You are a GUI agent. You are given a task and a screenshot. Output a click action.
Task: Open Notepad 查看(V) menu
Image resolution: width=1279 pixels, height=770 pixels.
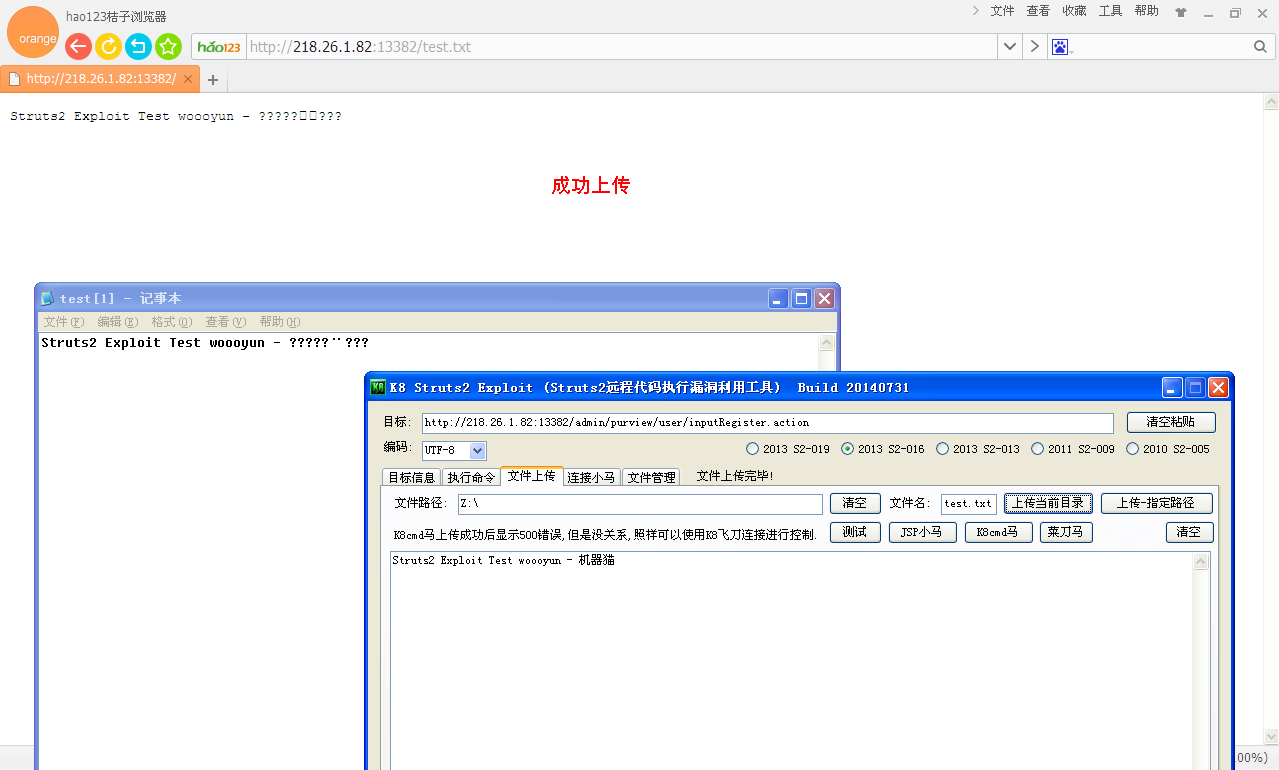tap(225, 322)
